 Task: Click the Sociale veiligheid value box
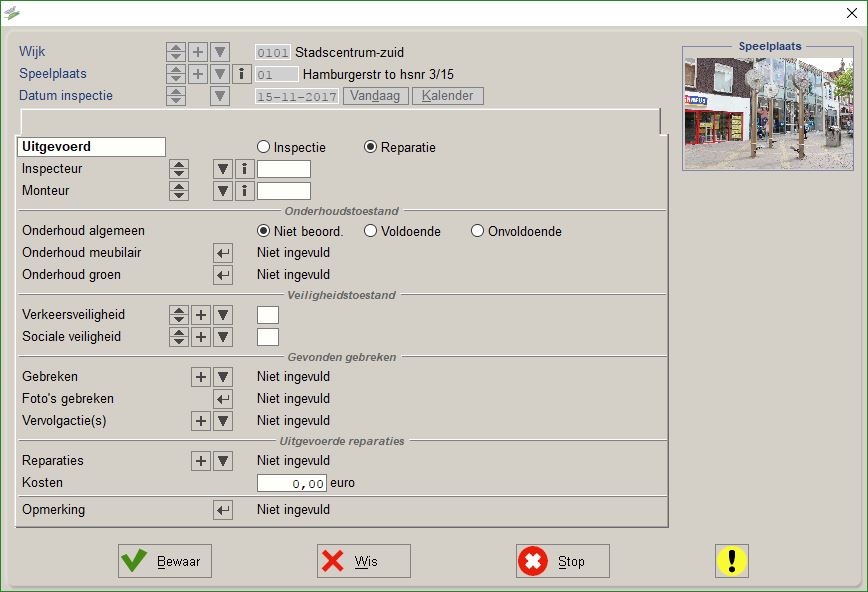pos(268,337)
